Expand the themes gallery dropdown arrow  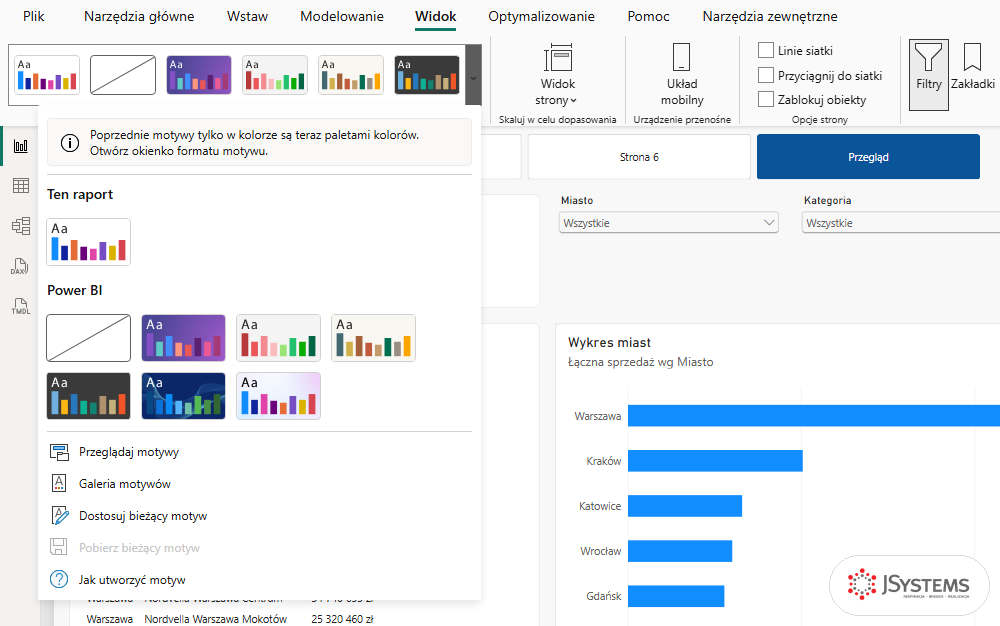pyautogui.click(x=473, y=75)
